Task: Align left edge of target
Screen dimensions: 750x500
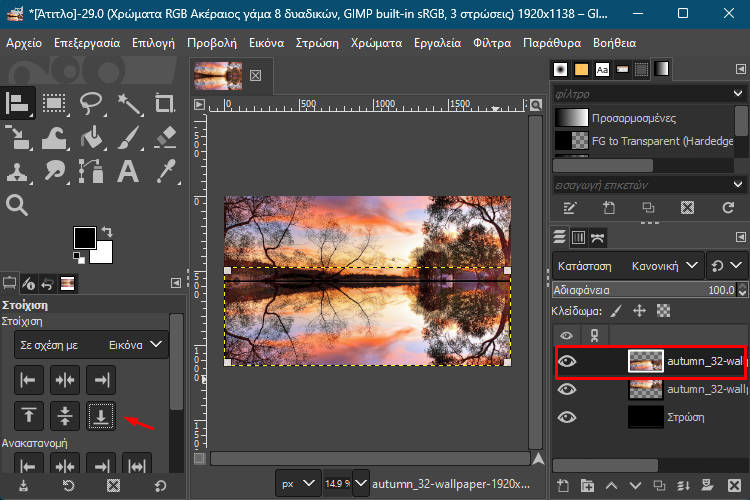Action: tap(29, 380)
